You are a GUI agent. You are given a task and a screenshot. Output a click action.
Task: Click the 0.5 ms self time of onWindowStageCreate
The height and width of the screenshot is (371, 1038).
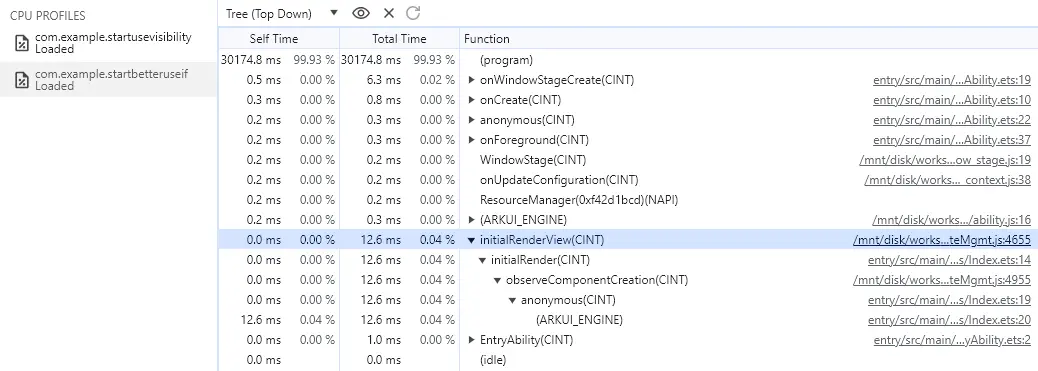coord(263,80)
